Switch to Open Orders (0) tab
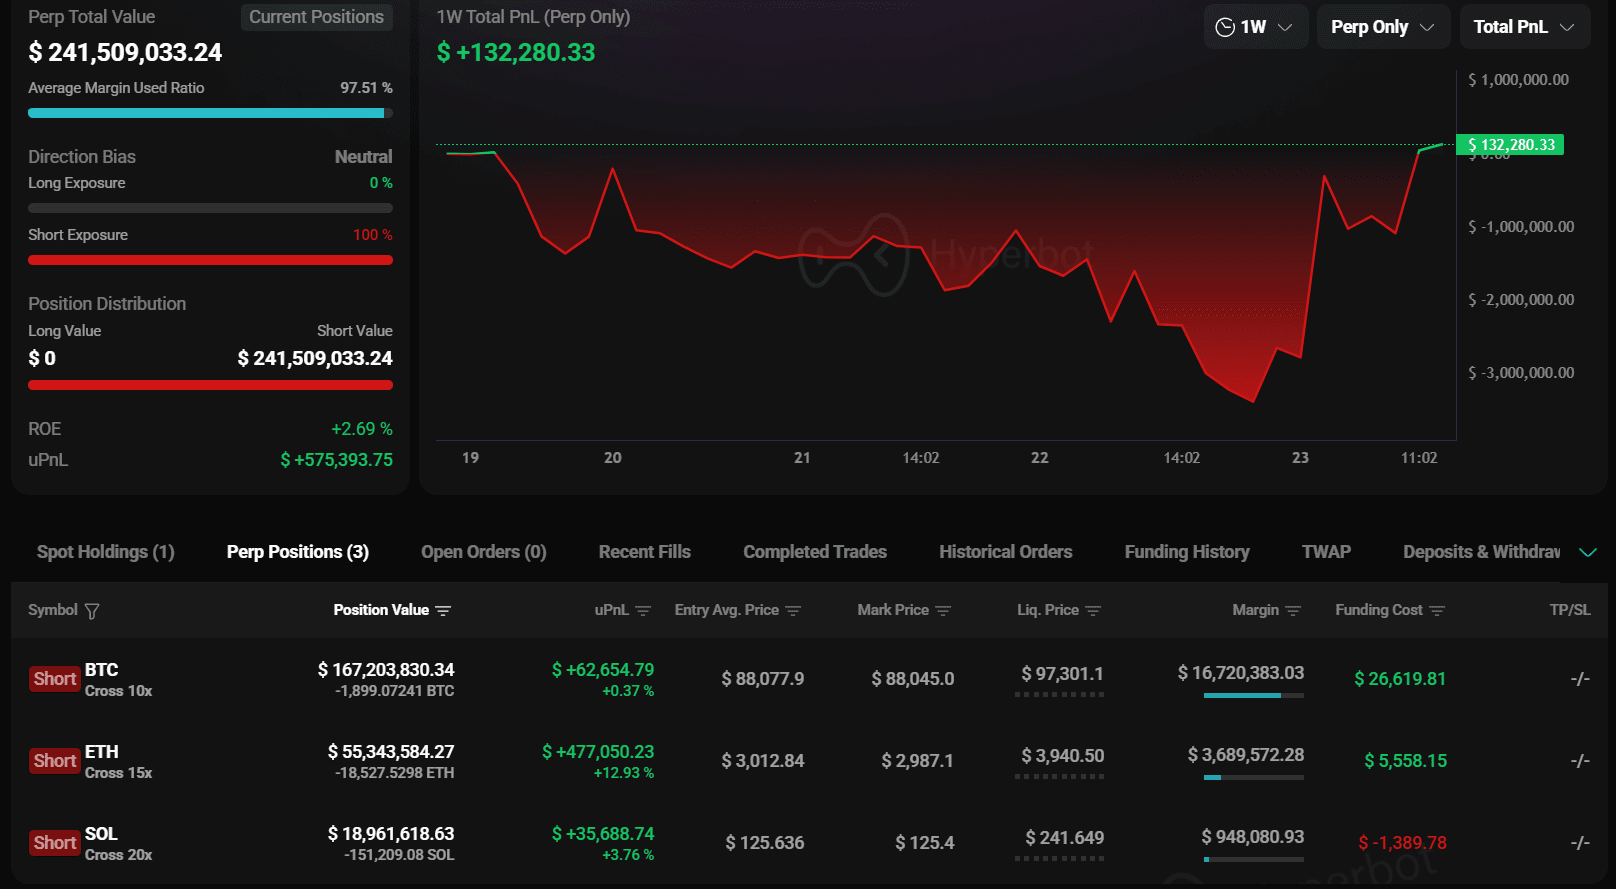Viewport: 1616px width, 889px height. click(x=483, y=552)
